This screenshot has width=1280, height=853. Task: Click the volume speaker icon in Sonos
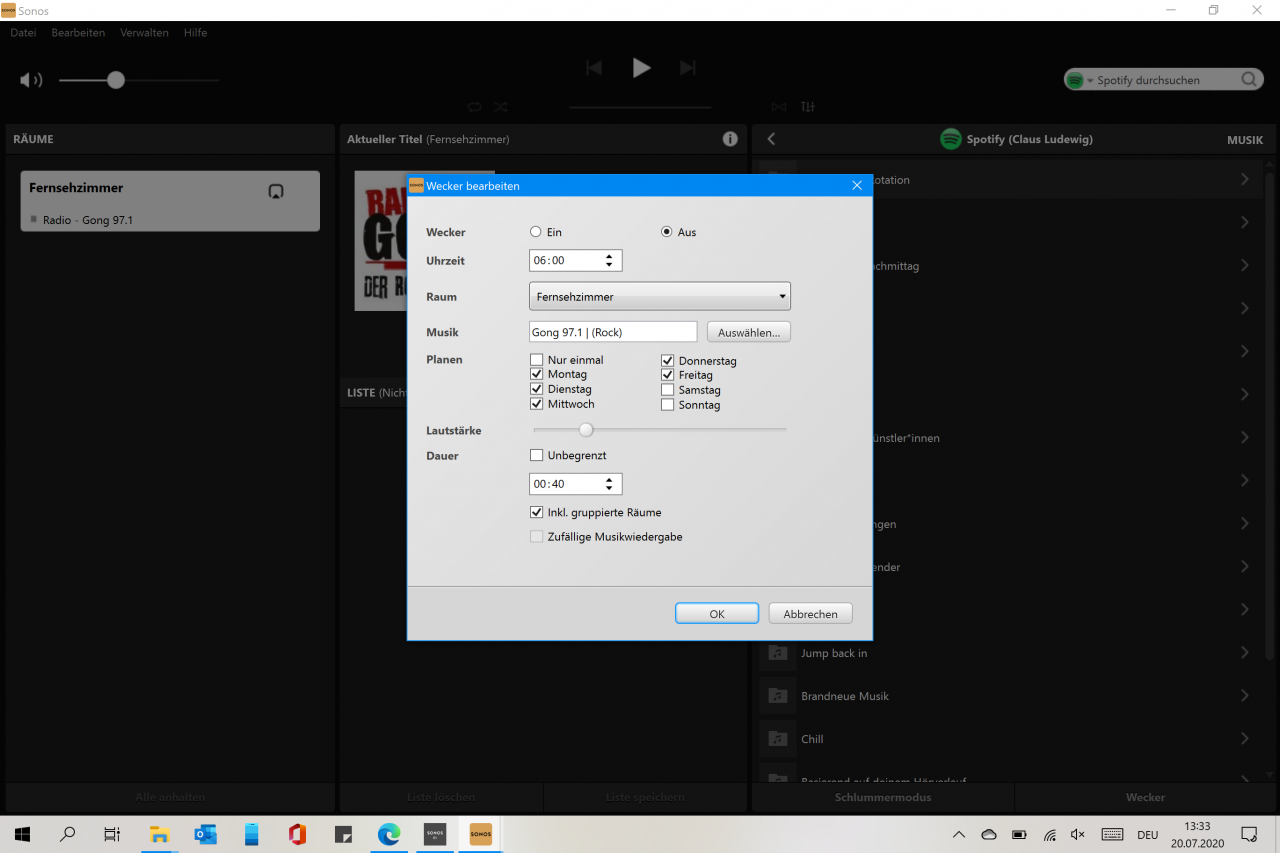[x=31, y=80]
